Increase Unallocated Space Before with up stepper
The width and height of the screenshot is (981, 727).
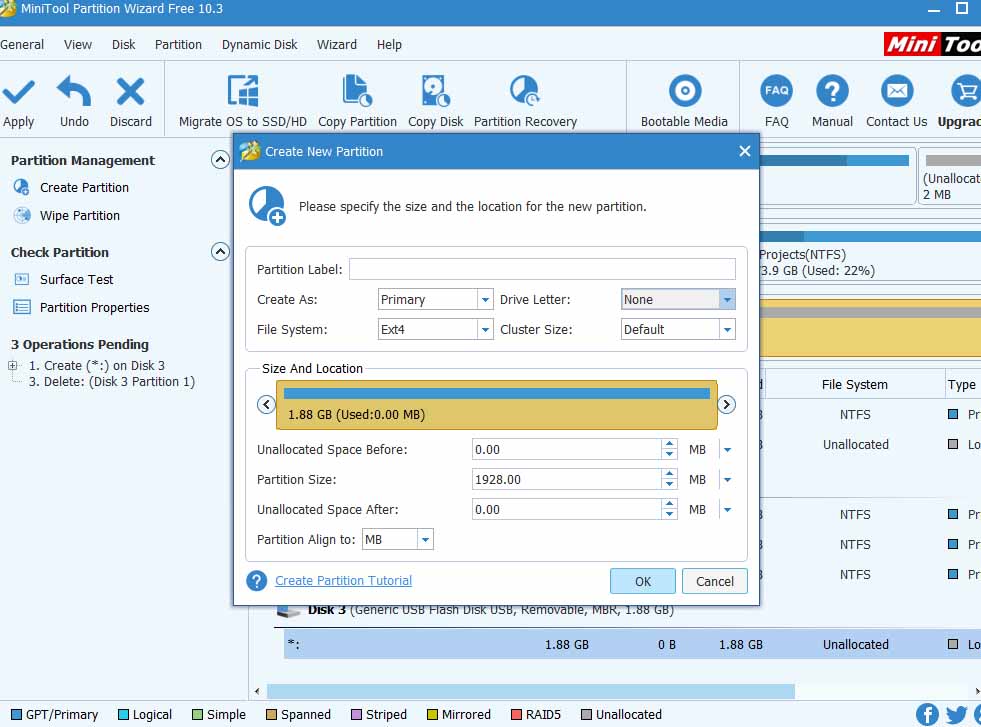pos(669,444)
